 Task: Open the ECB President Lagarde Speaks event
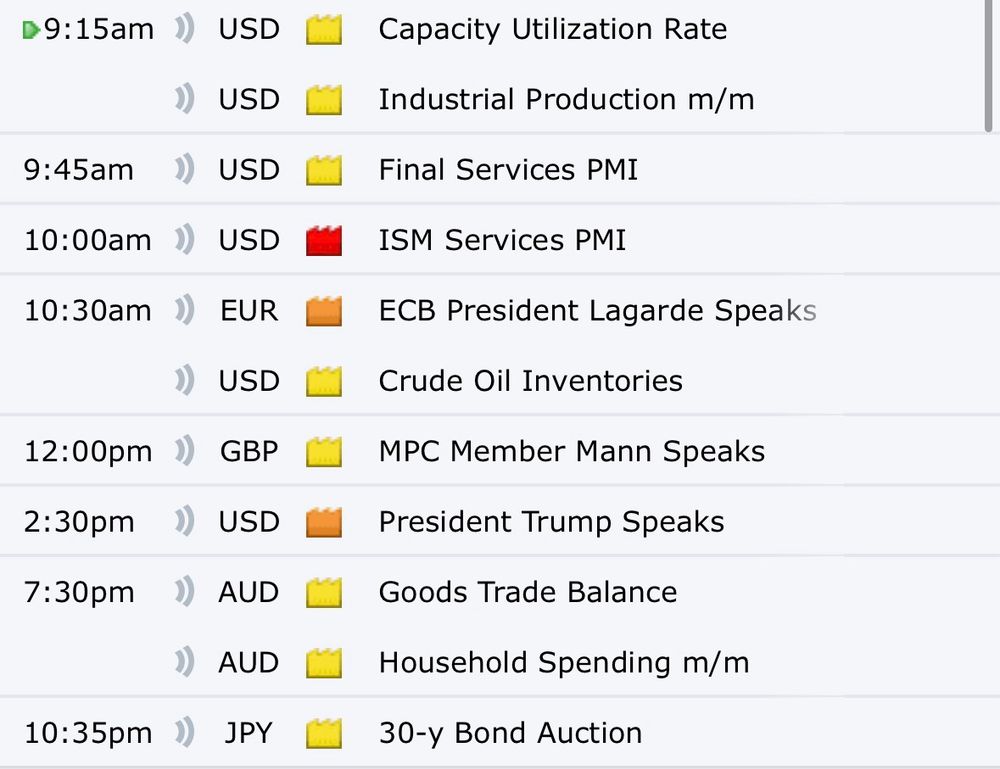point(597,311)
